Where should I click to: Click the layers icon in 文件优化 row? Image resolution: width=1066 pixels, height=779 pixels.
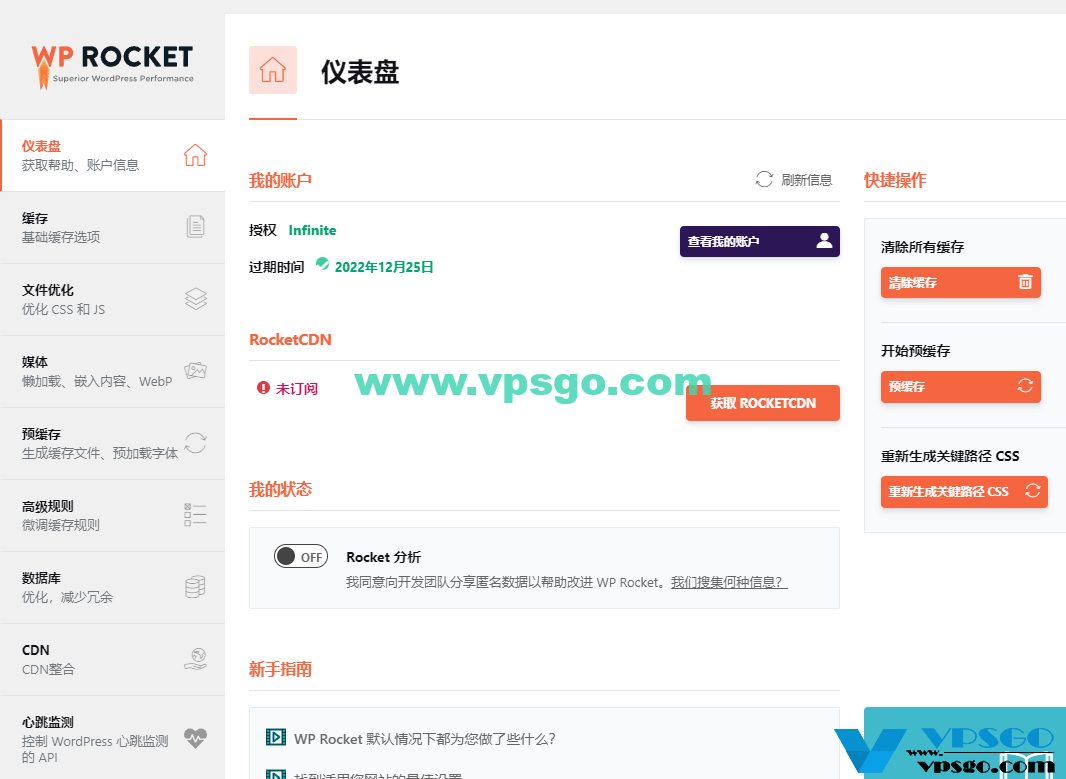(x=196, y=298)
